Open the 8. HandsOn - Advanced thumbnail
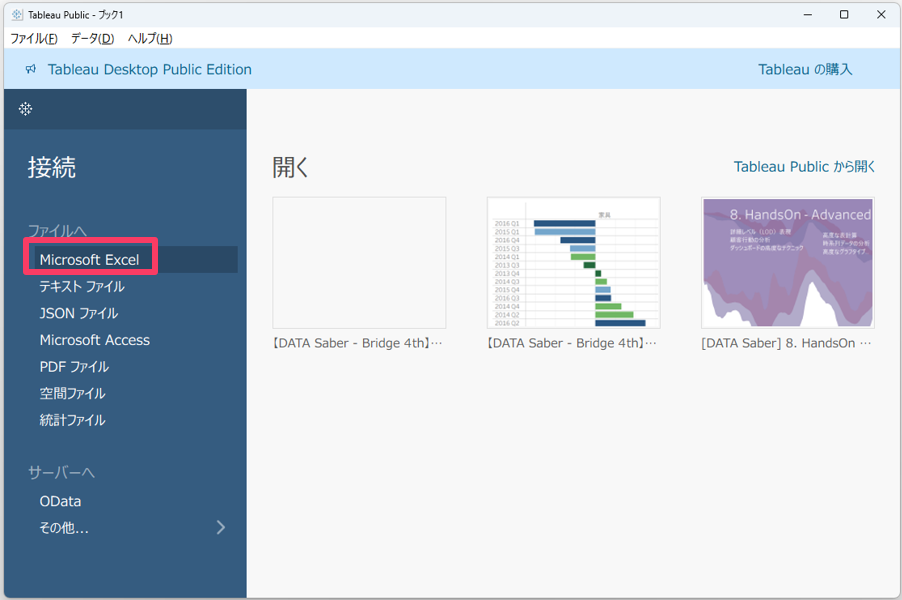 coord(788,263)
